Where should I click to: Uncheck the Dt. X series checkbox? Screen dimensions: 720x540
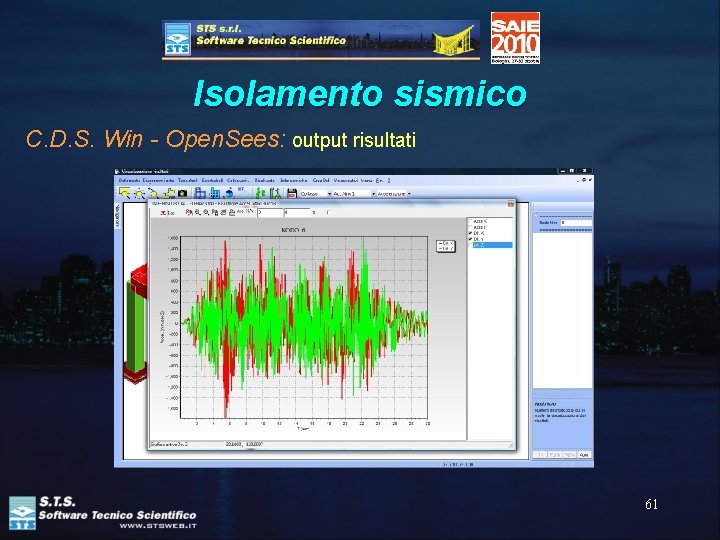point(470,233)
